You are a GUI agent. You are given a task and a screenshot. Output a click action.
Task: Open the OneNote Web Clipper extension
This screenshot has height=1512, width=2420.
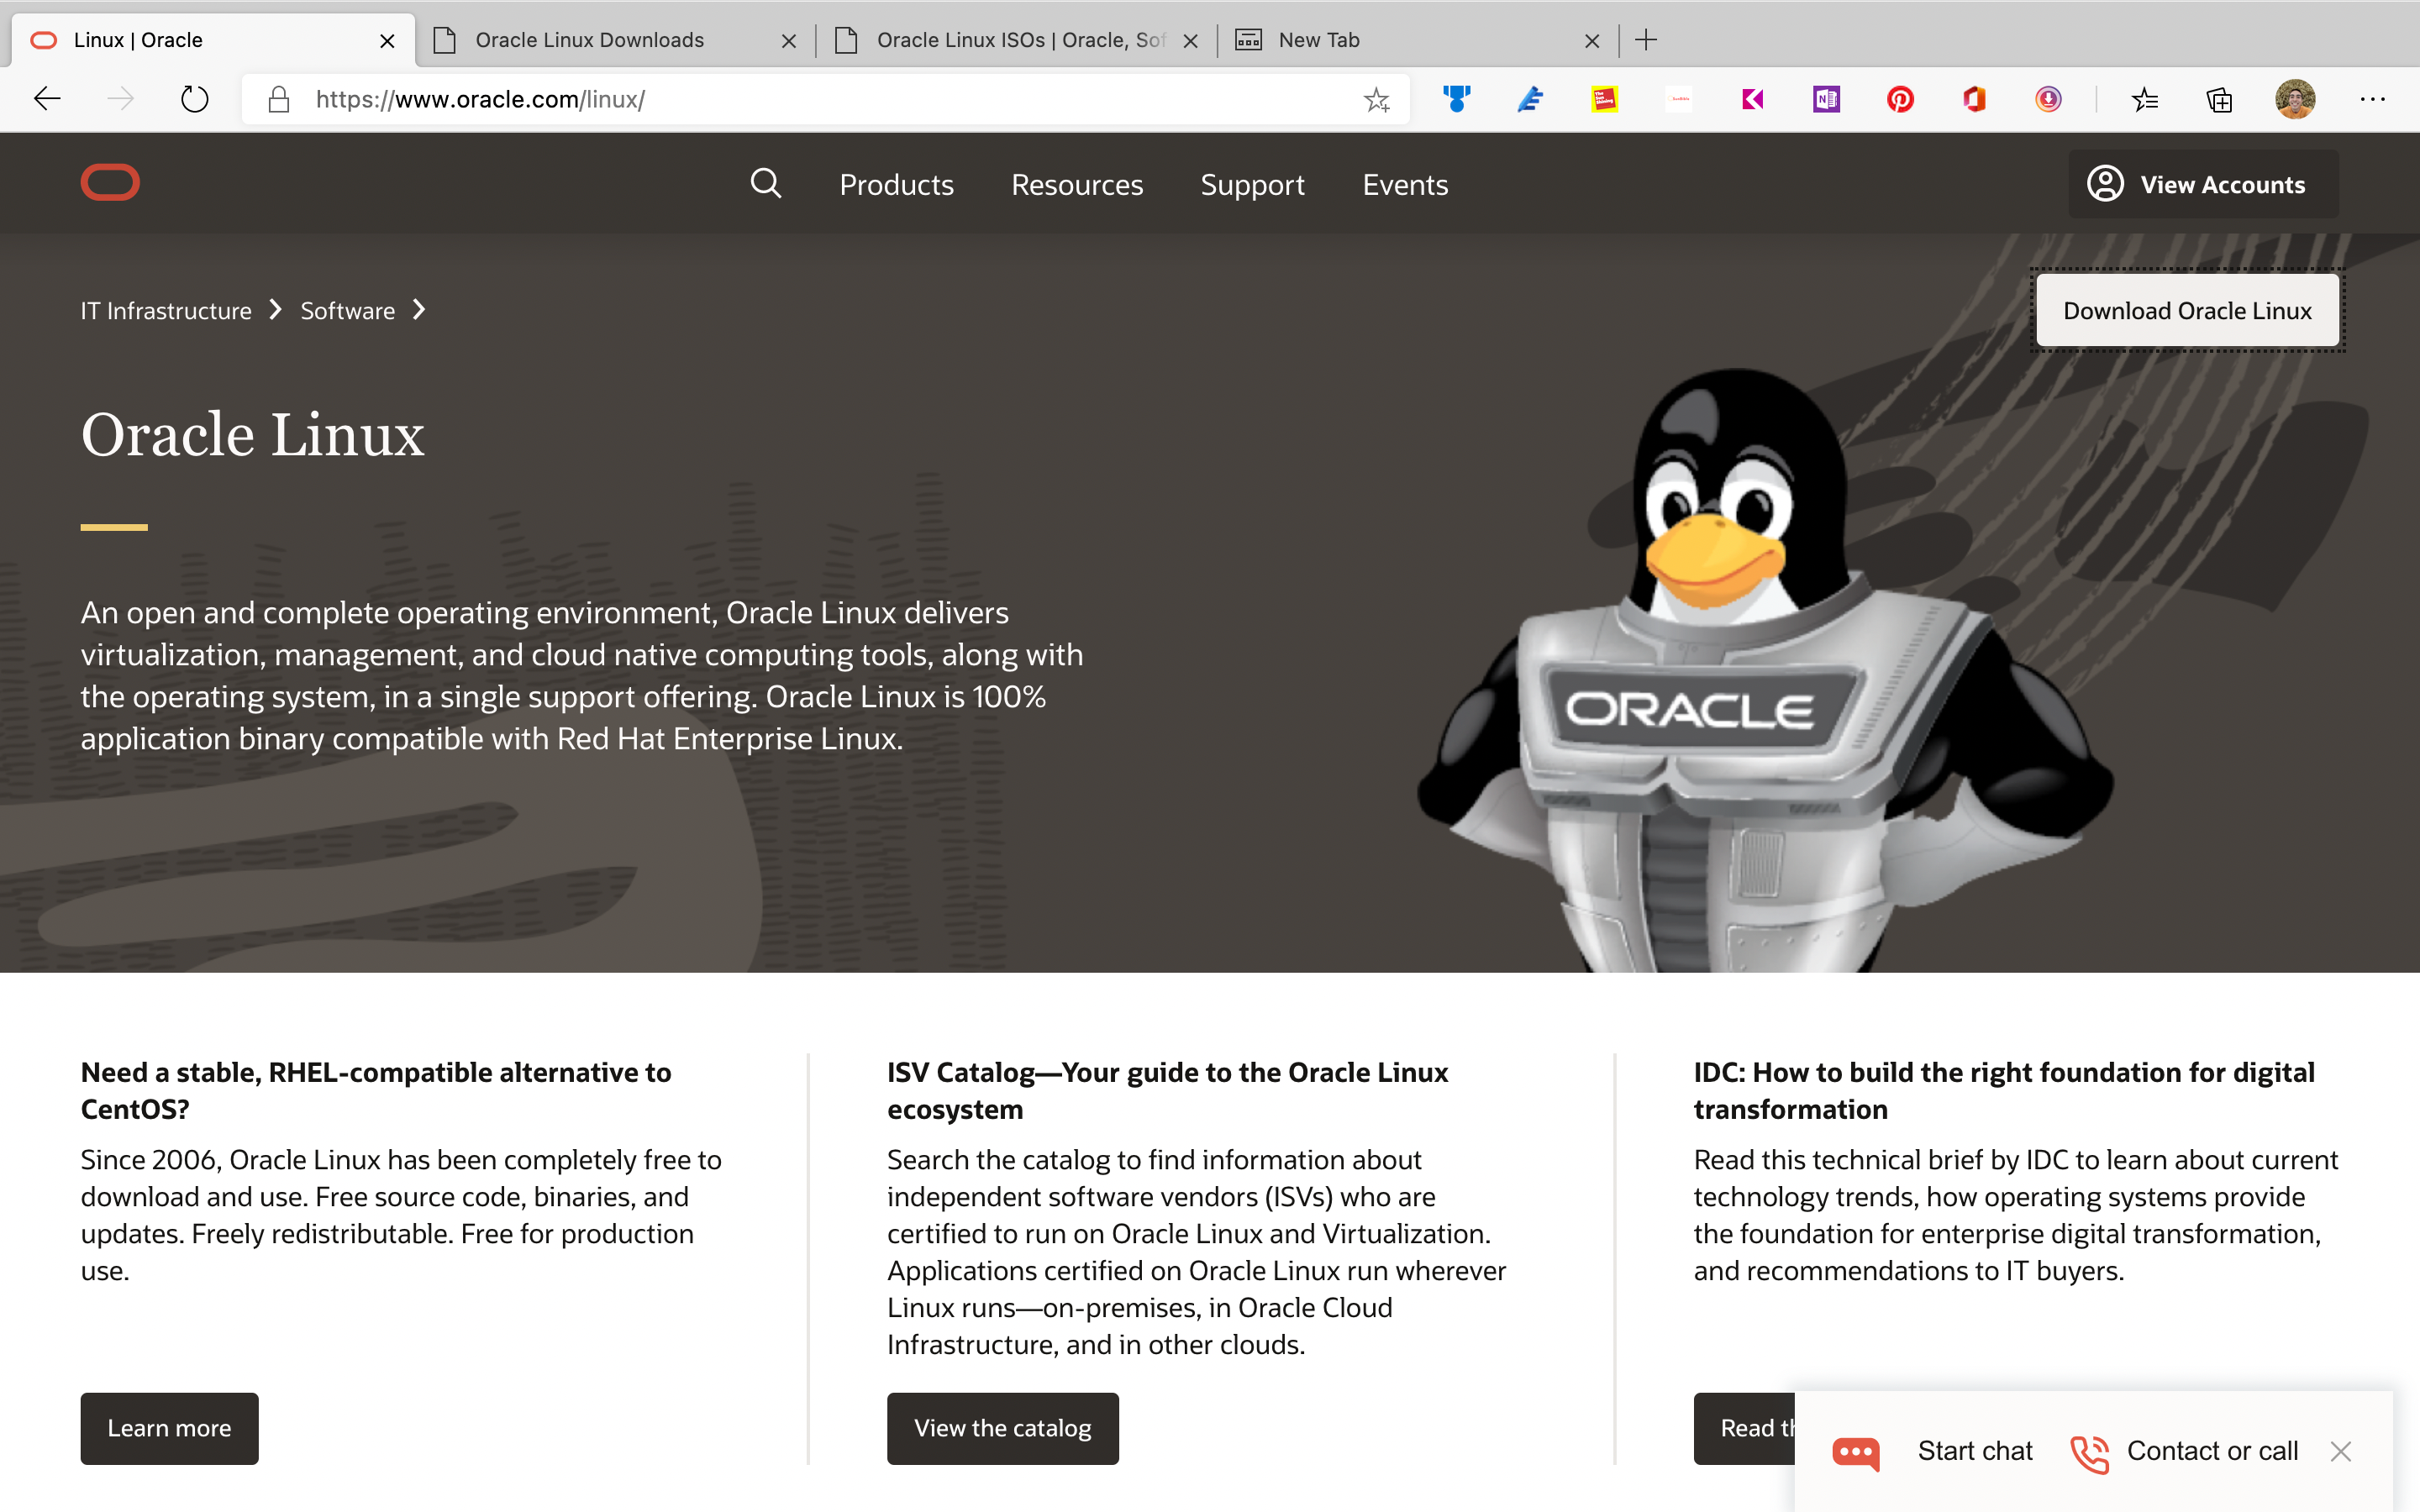pyautogui.click(x=1826, y=100)
